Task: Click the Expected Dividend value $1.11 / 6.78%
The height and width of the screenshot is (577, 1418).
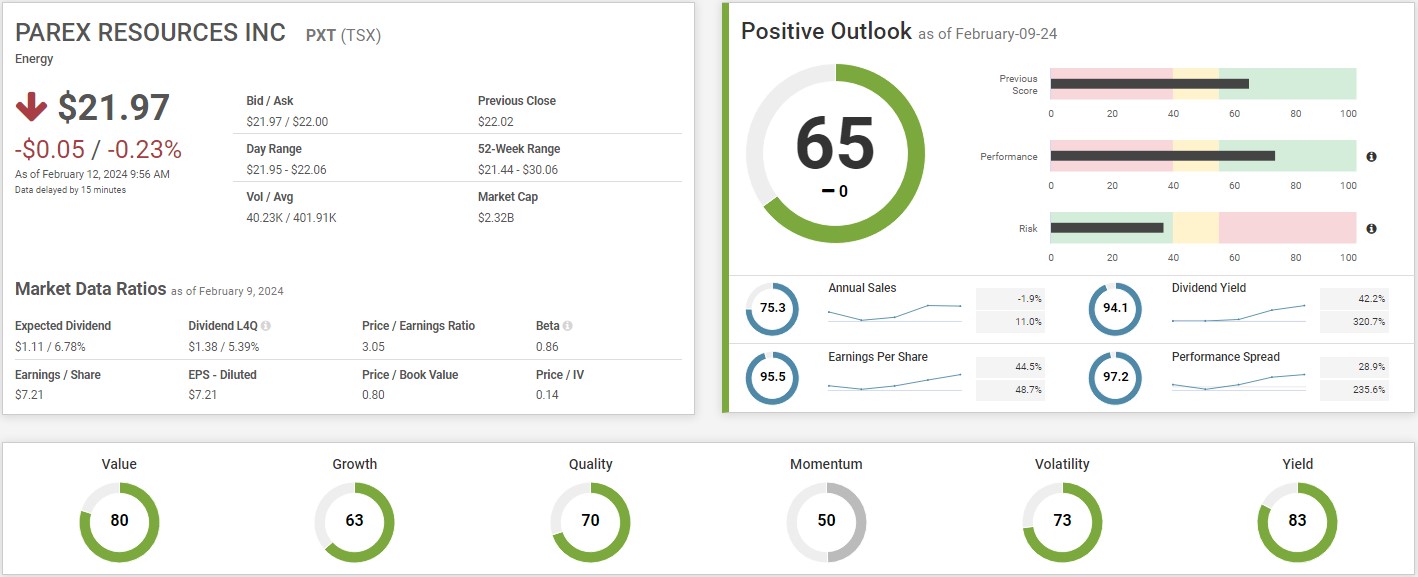Action: coord(50,347)
